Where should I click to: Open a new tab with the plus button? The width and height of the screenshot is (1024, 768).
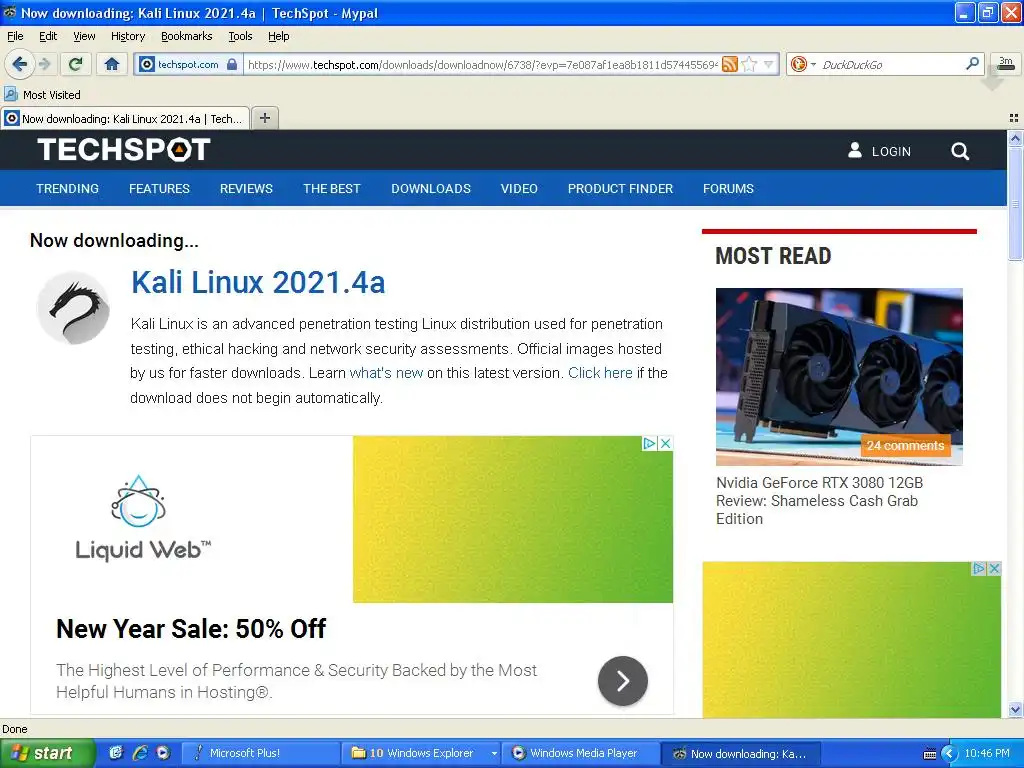click(264, 118)
